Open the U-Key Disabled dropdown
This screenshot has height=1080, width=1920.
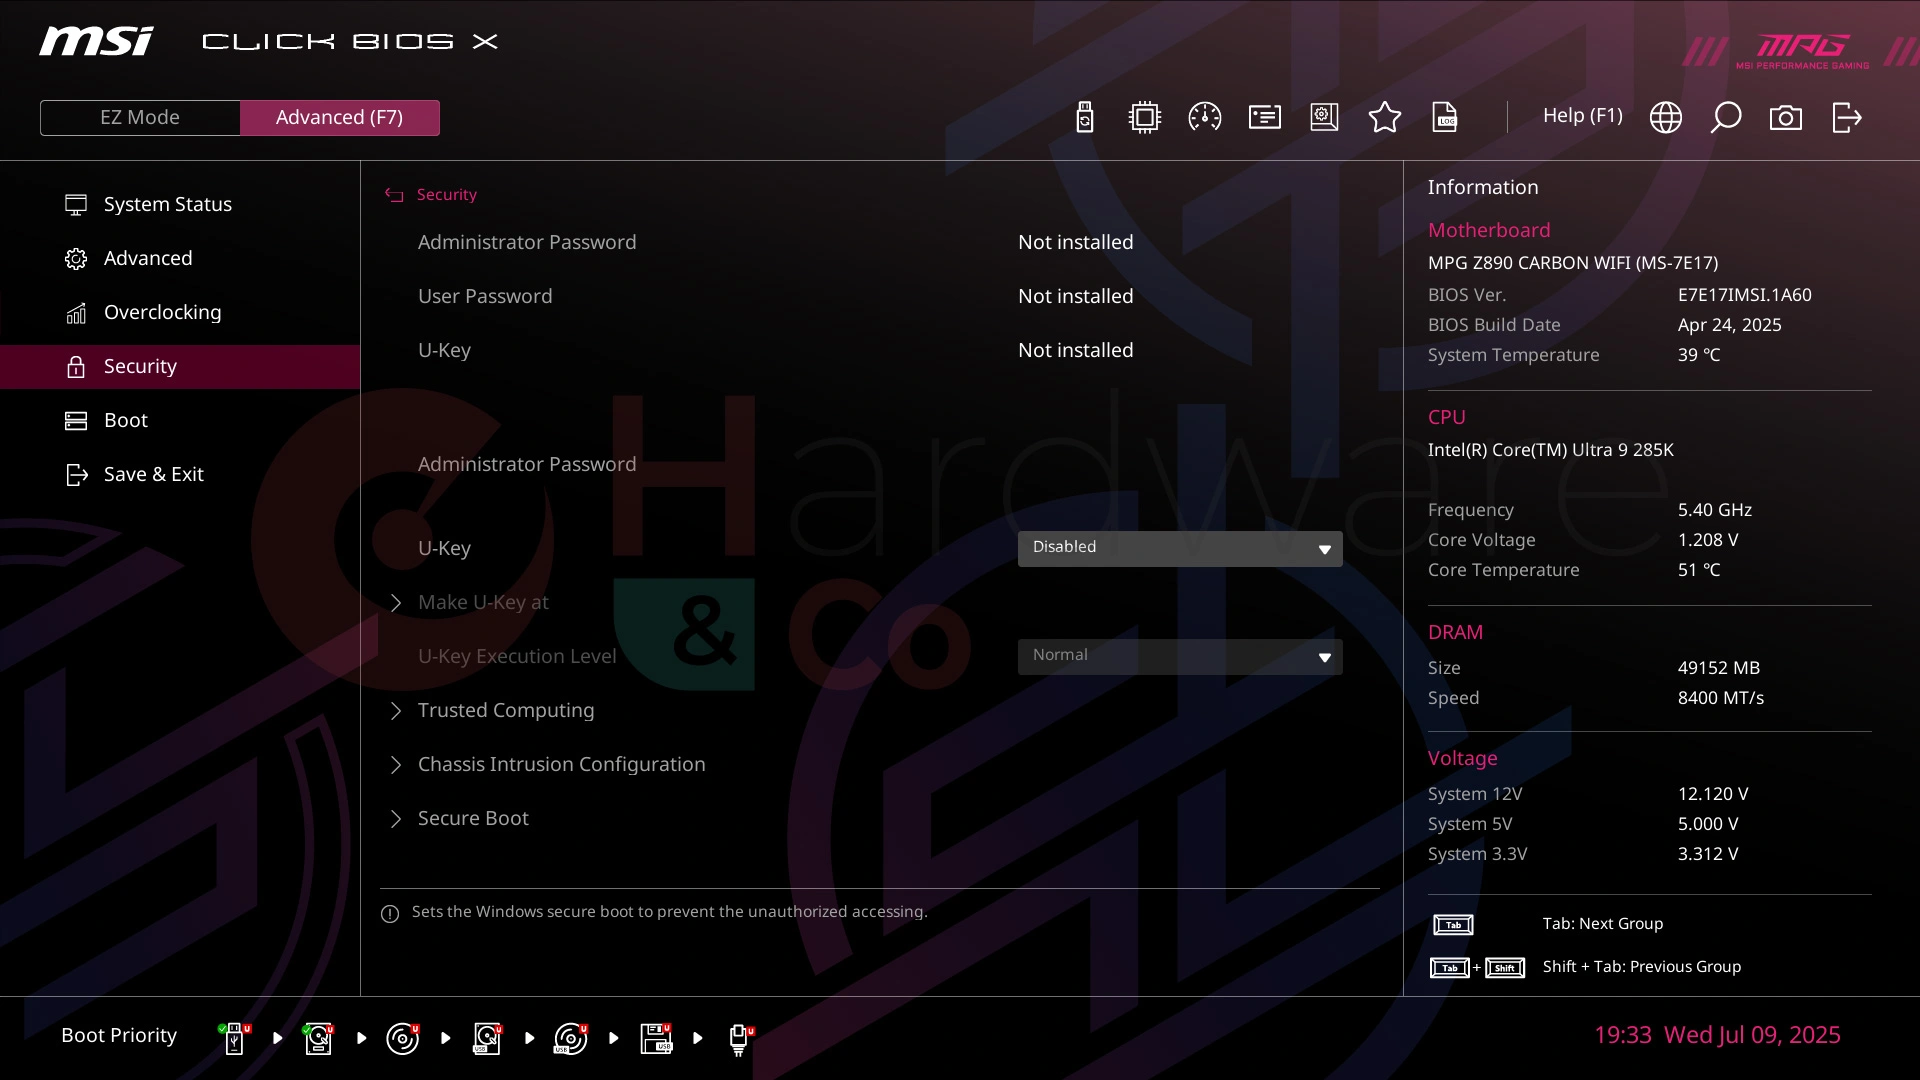(1180, 548)
